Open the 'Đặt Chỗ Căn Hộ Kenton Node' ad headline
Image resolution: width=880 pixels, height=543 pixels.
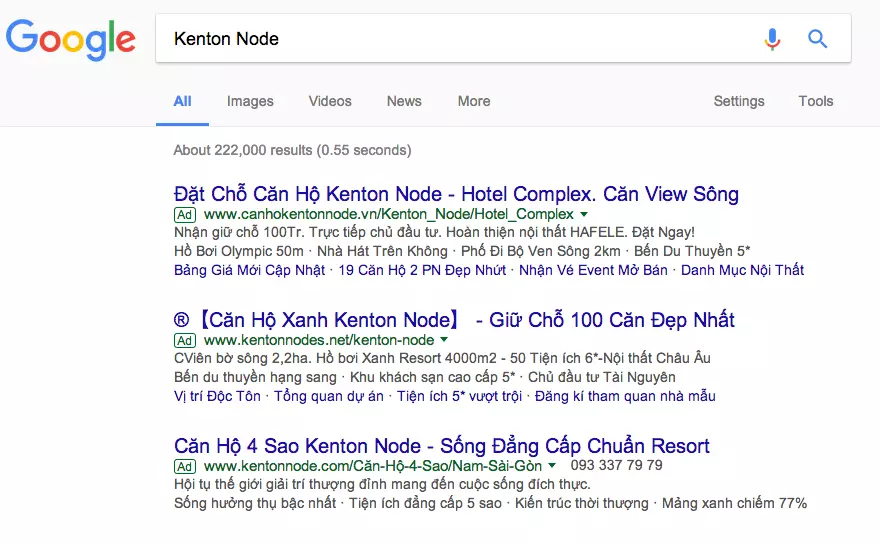(x=456, y=194)
